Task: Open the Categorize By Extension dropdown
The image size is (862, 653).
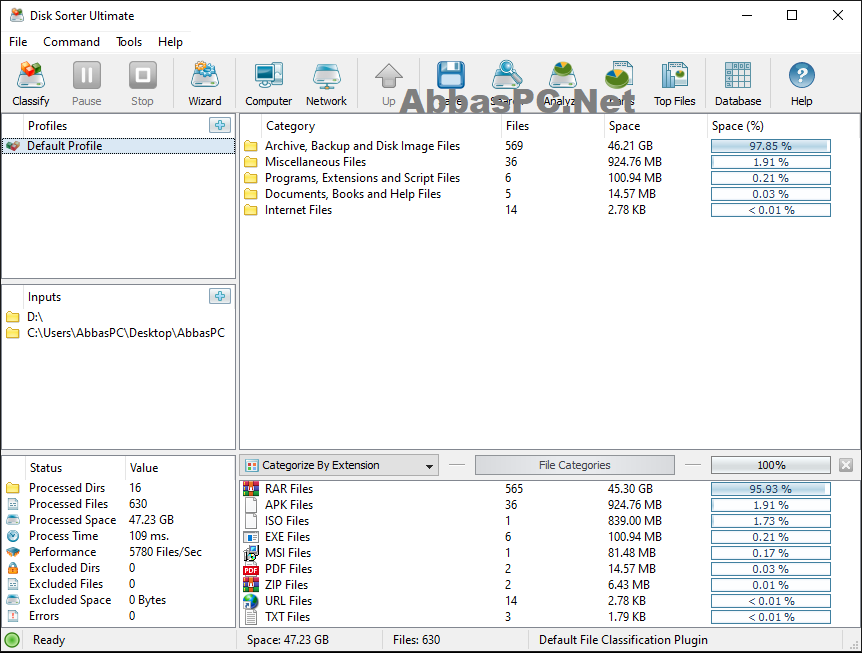Action: 339,465
